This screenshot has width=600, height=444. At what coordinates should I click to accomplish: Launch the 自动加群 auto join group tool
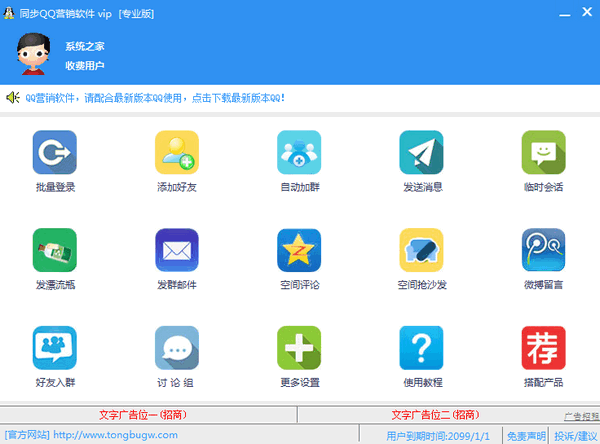coord(299,152)
